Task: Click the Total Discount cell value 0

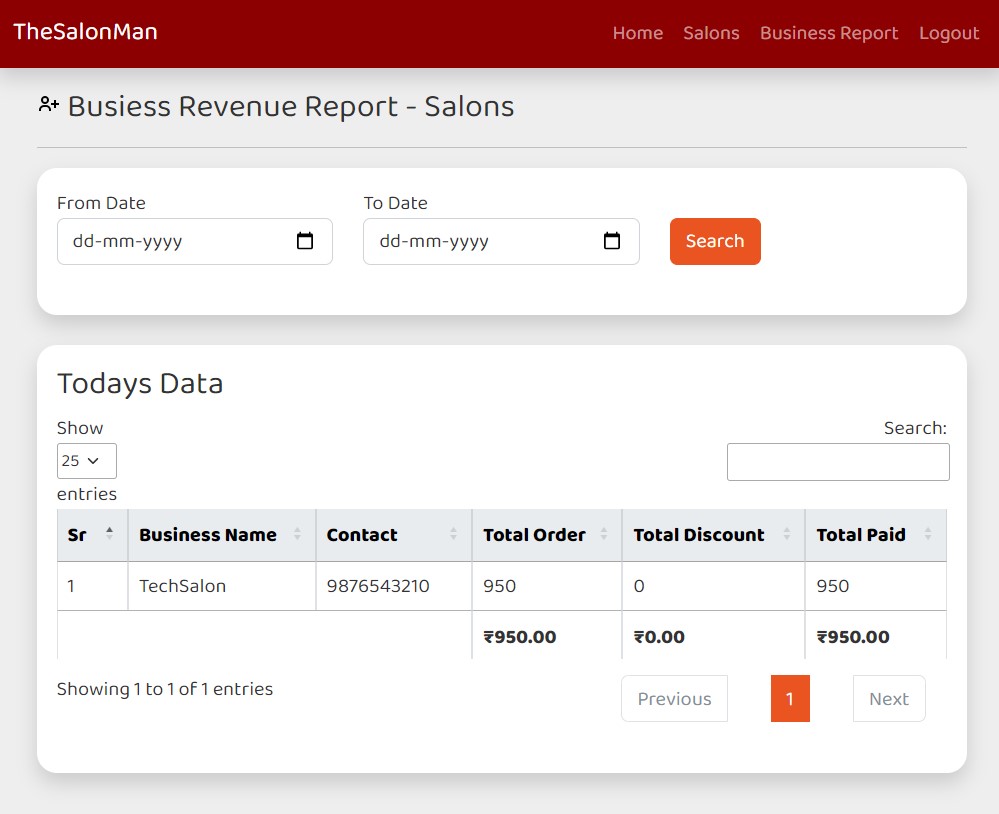Action: 639,586
